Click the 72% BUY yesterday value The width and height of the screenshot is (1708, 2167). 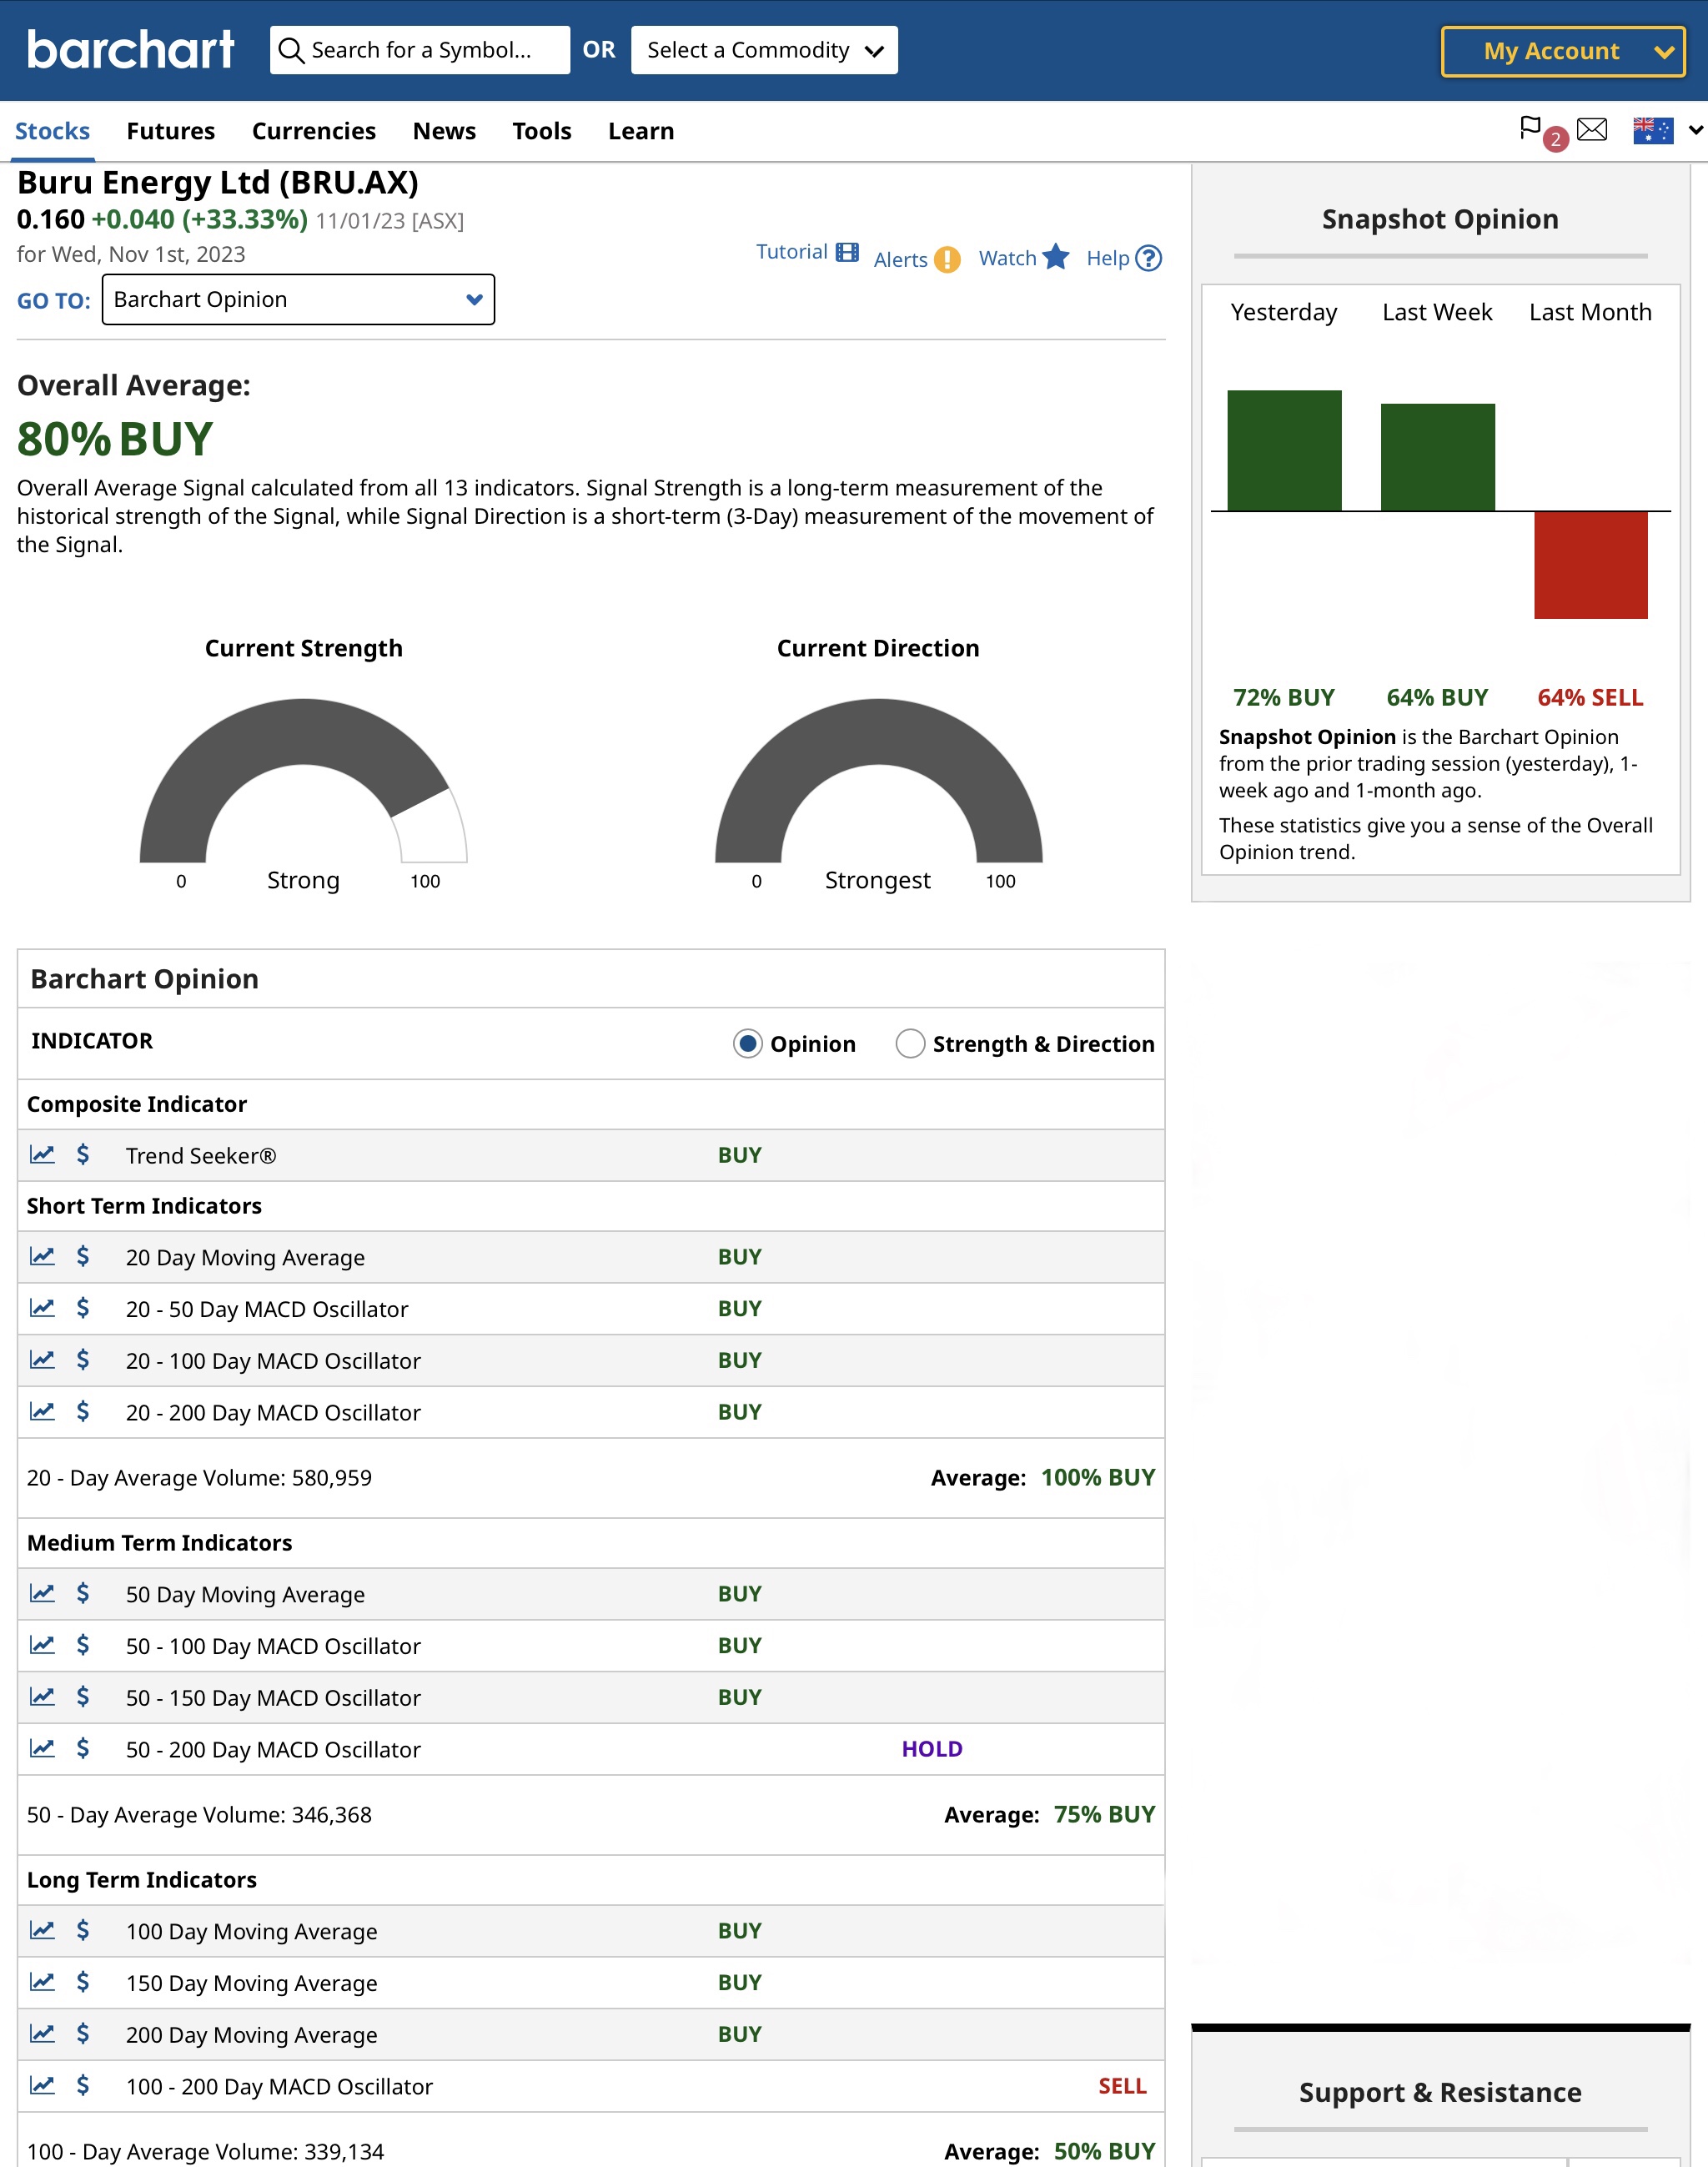[x=1284, y=697]
